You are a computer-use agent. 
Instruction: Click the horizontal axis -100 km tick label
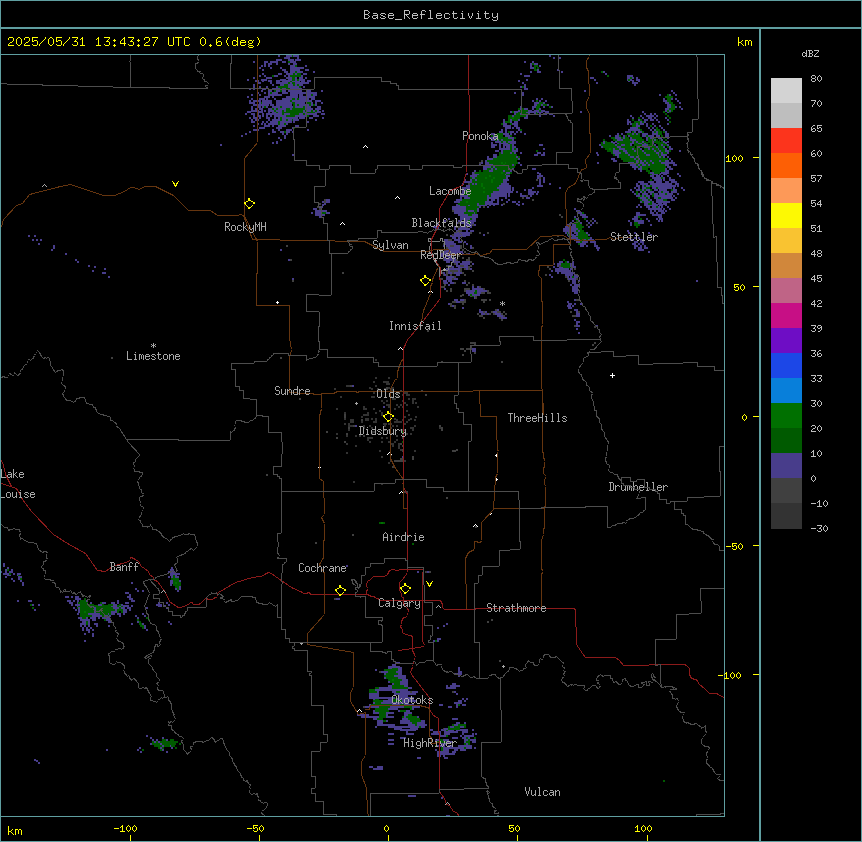[x=125, y=828]
